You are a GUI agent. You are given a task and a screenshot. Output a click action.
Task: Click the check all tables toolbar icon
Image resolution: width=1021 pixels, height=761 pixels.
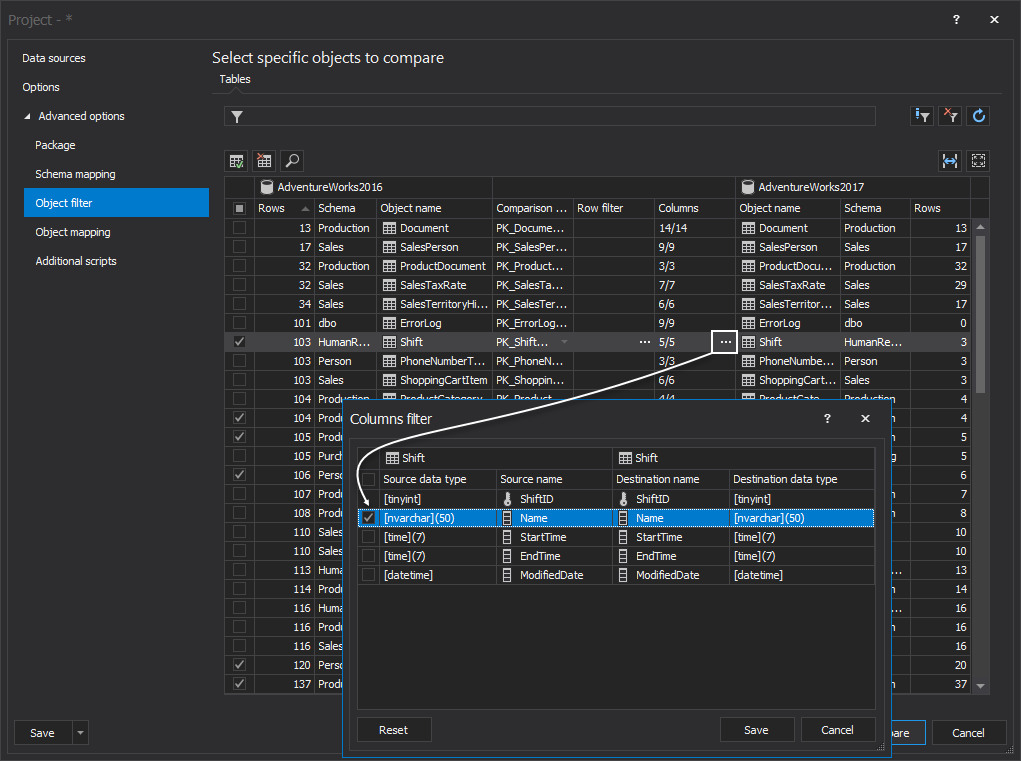tap(237, 160)
